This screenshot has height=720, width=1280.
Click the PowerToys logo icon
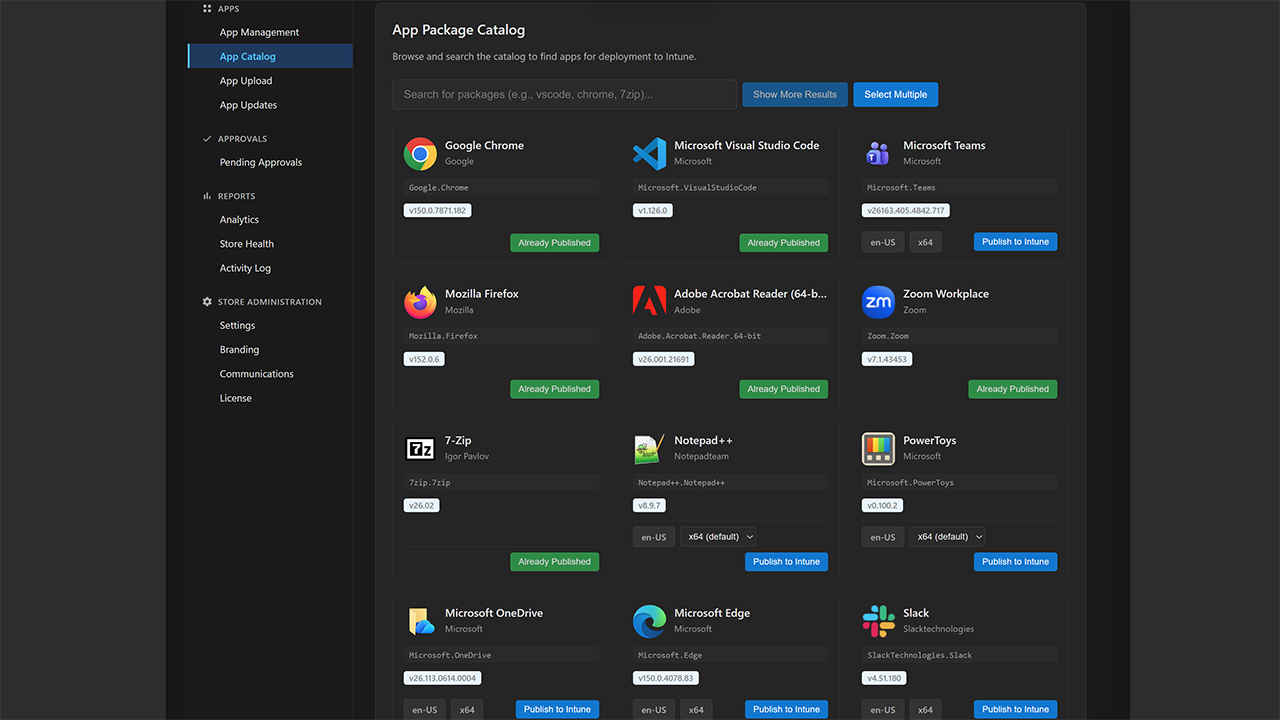(878, 448)
